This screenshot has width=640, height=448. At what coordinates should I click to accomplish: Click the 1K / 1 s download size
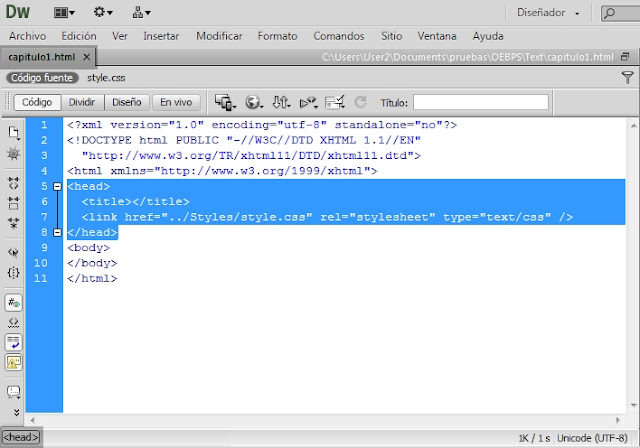coord(534,438)
